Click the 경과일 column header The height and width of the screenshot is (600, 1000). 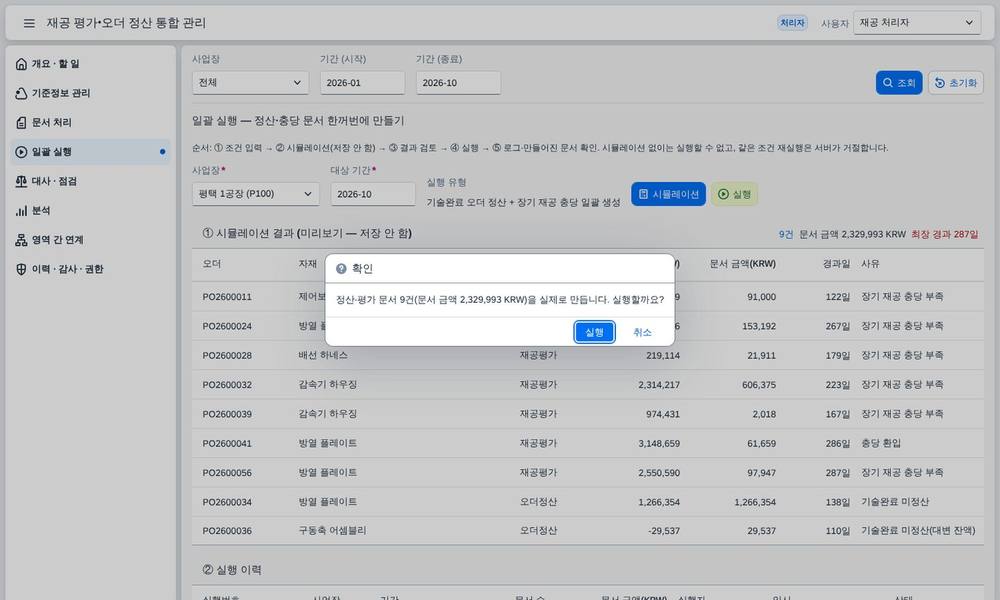coord(836,264)
